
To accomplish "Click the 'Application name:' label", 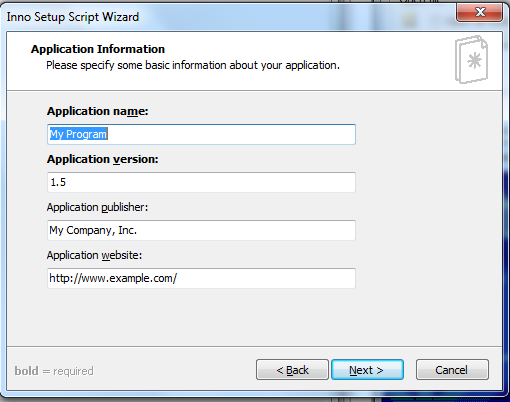I will tap(97, 111).
